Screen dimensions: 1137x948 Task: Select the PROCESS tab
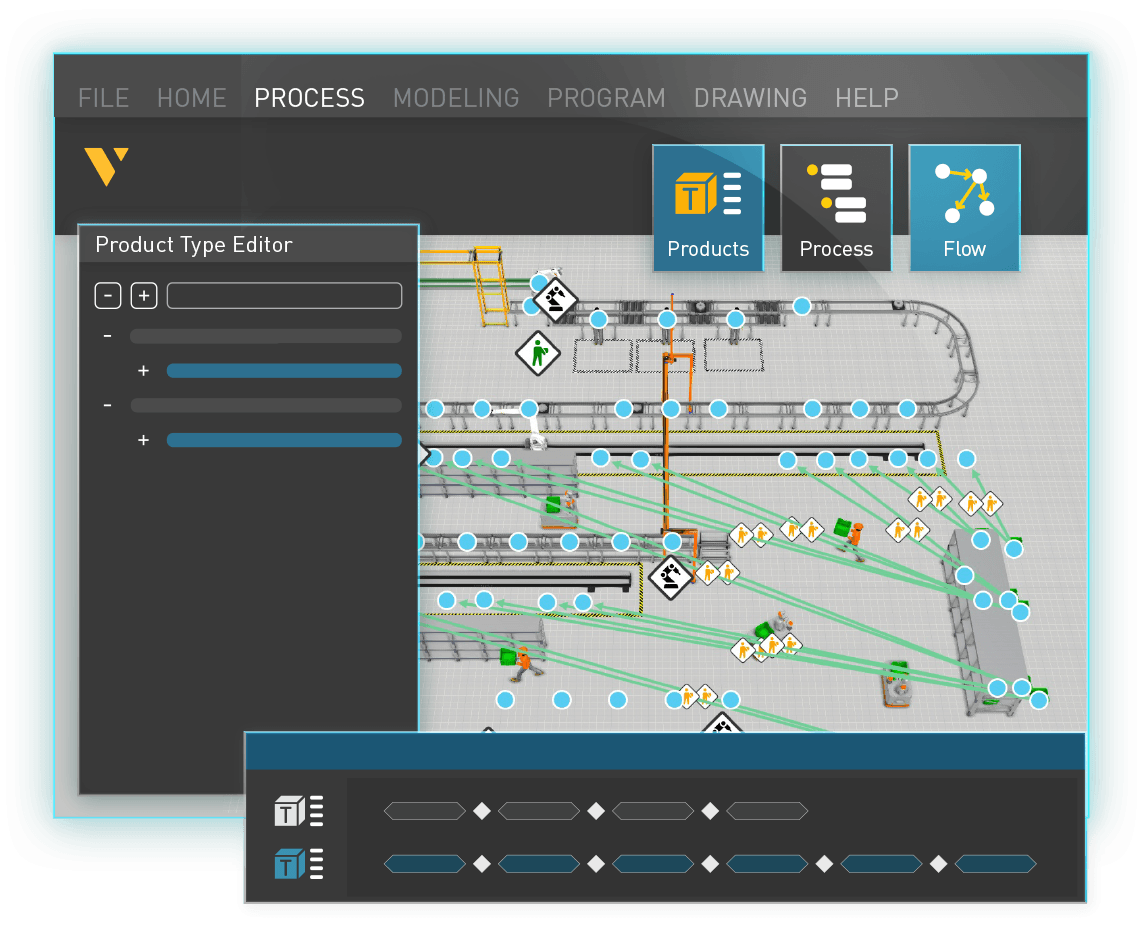tap(309, 98)
